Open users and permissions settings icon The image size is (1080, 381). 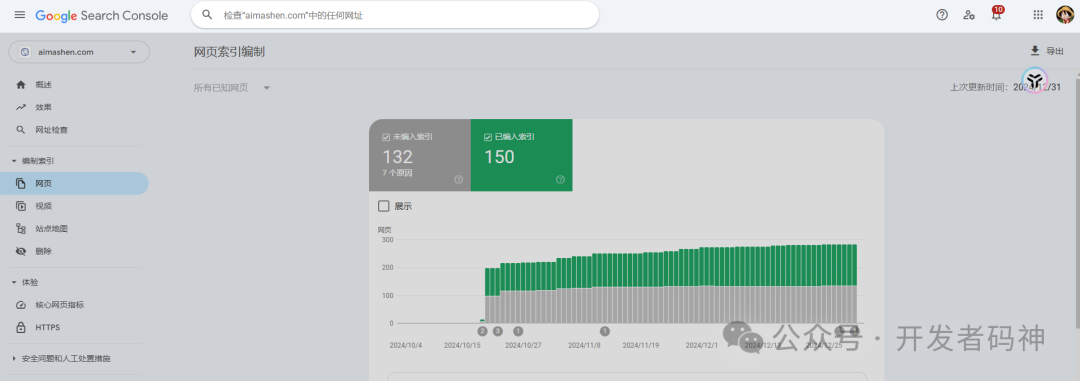click(969, 14)
